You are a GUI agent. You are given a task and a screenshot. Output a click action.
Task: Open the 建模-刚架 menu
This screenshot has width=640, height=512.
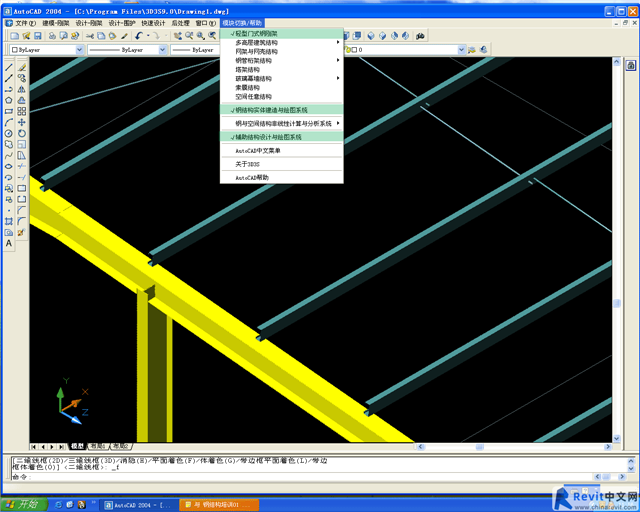coord(56,23)
